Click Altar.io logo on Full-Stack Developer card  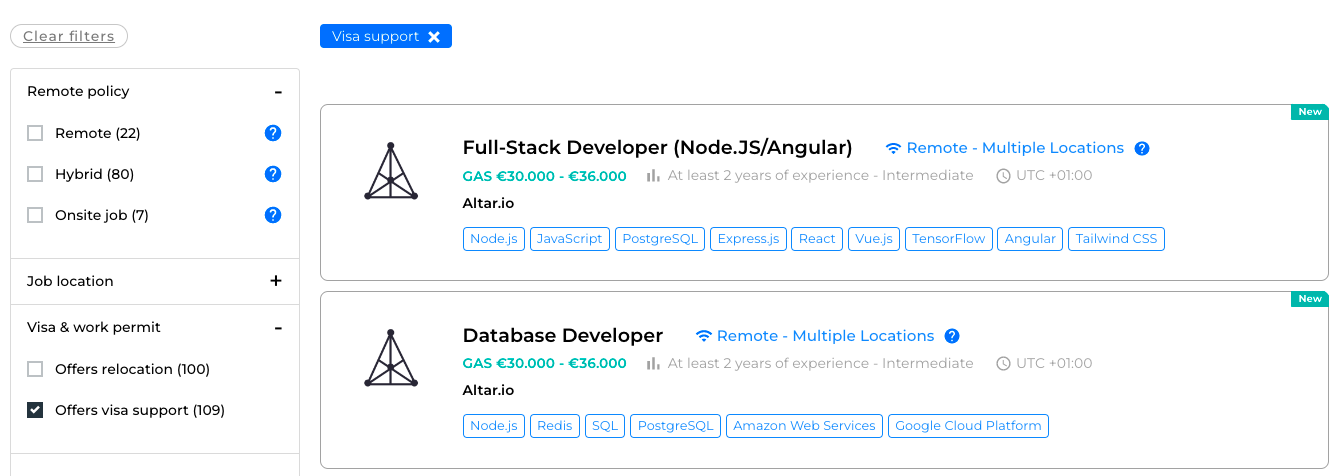pos(391,172)
